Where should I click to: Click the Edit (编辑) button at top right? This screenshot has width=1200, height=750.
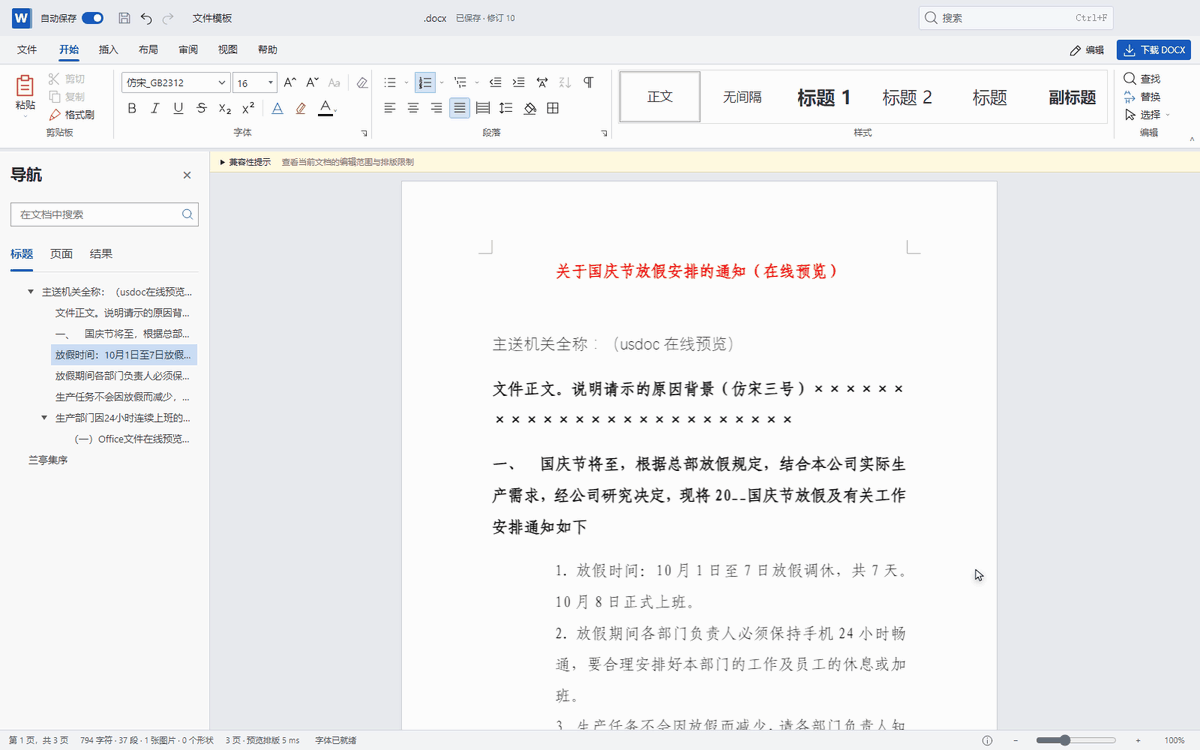[1087, 50]
